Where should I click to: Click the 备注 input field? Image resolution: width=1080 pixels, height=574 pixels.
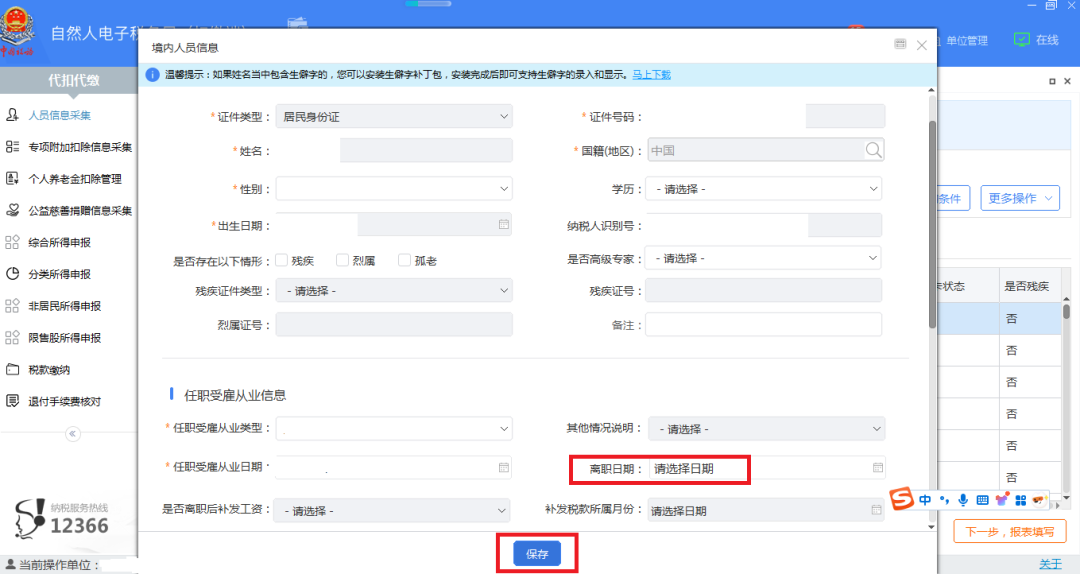(764, 325)
